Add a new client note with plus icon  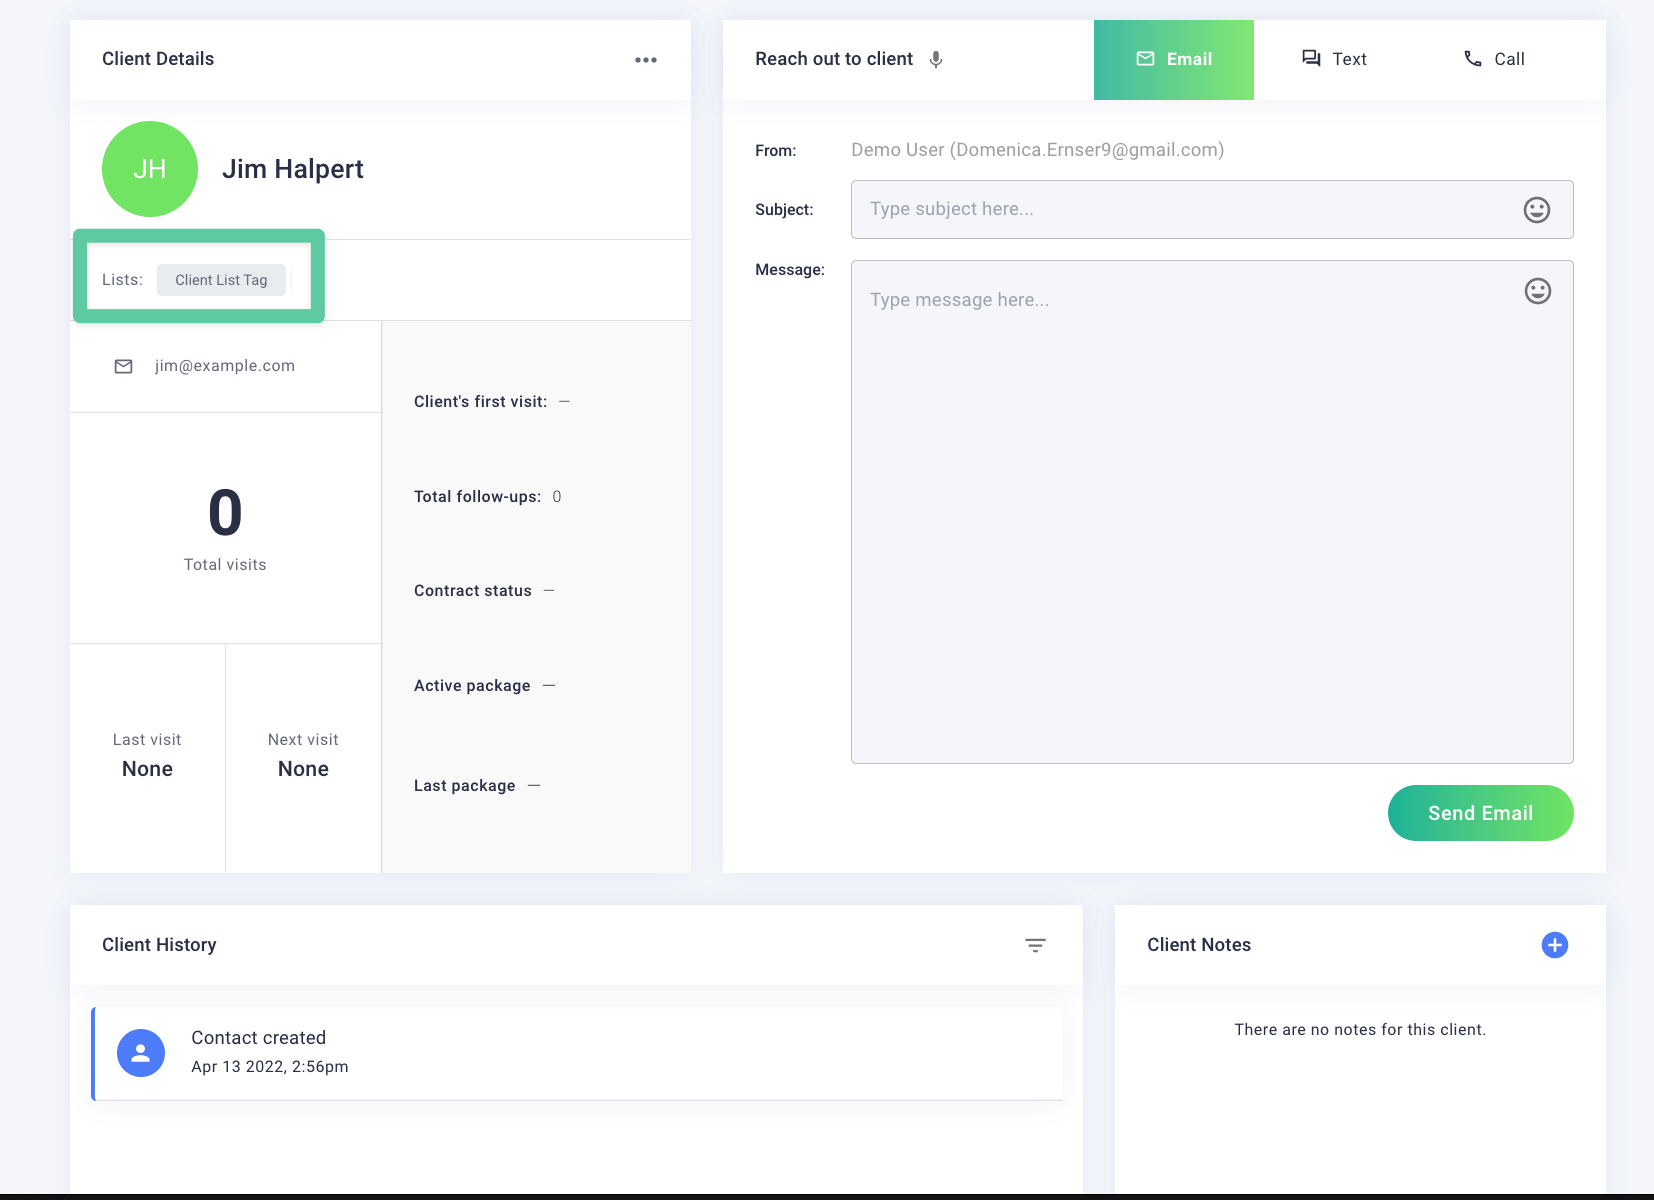pyautogui.click(x=1555, y=945)
